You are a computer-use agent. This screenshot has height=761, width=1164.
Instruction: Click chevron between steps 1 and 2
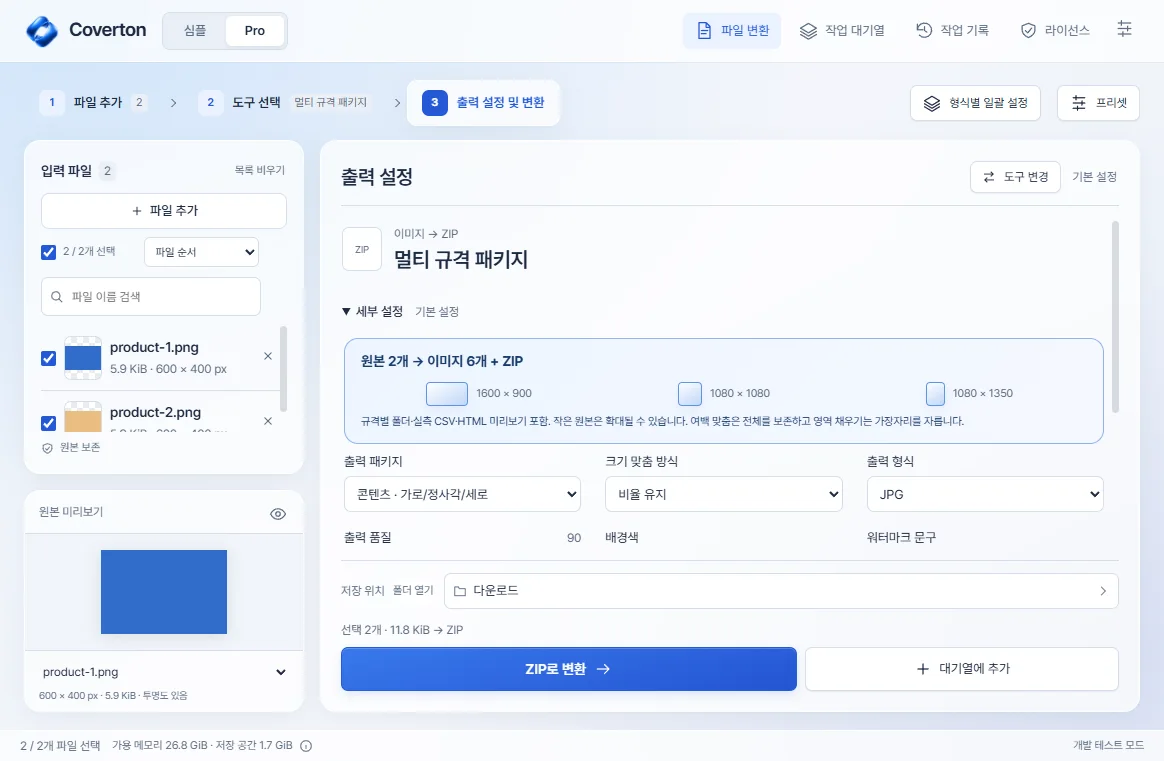[174, 103]
